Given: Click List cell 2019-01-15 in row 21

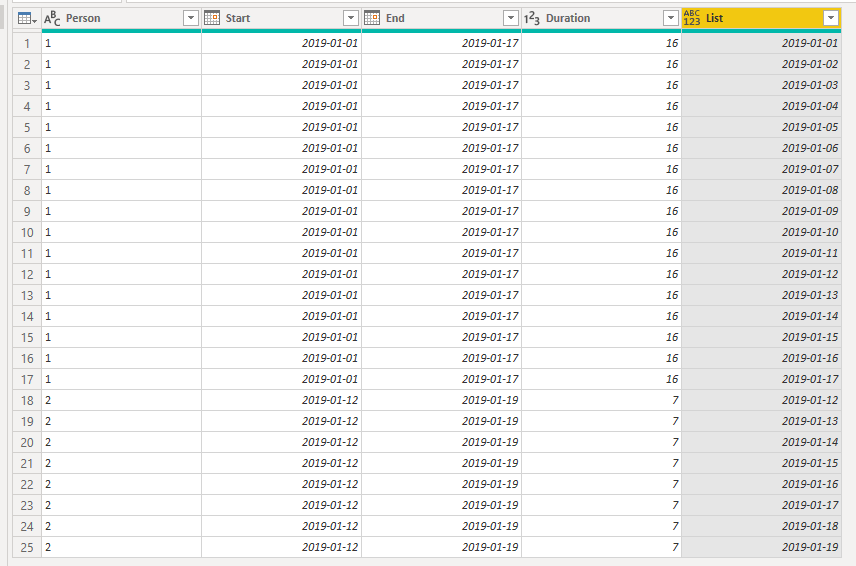Looking at the screenshot, I should pos(761,463).
